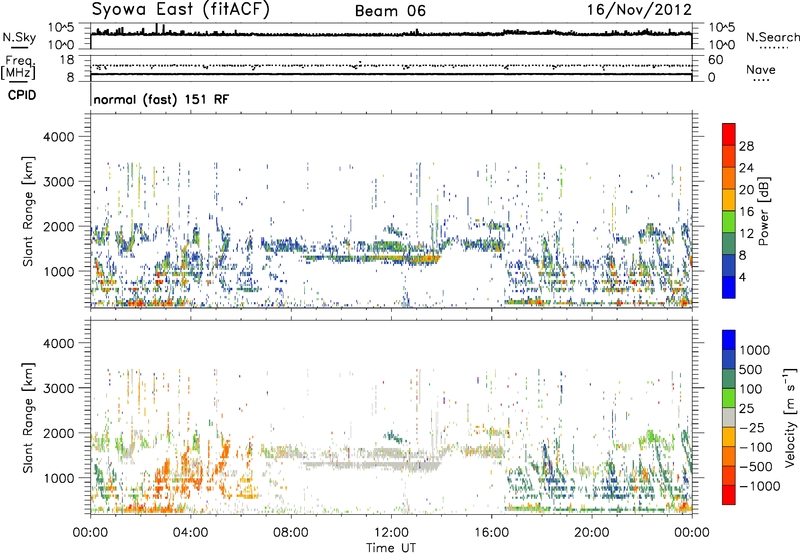800x554 pixels.
Task: Click the blue bottom of power colorbar
Action: 729,287
